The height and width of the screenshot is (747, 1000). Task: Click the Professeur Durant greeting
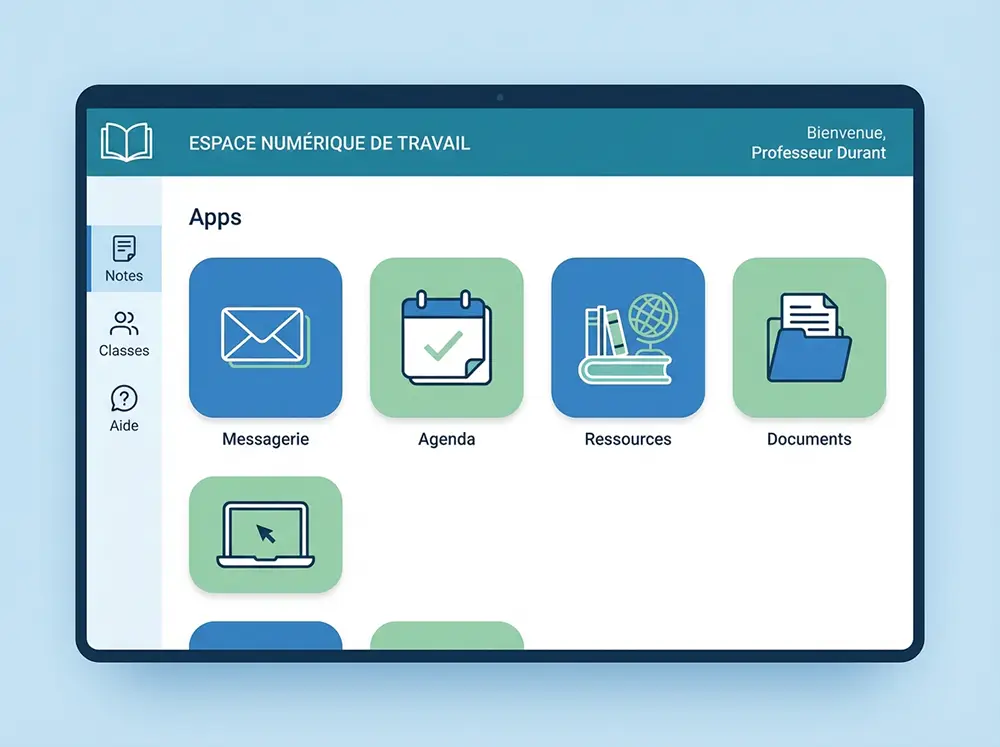(x=819, y=153)
